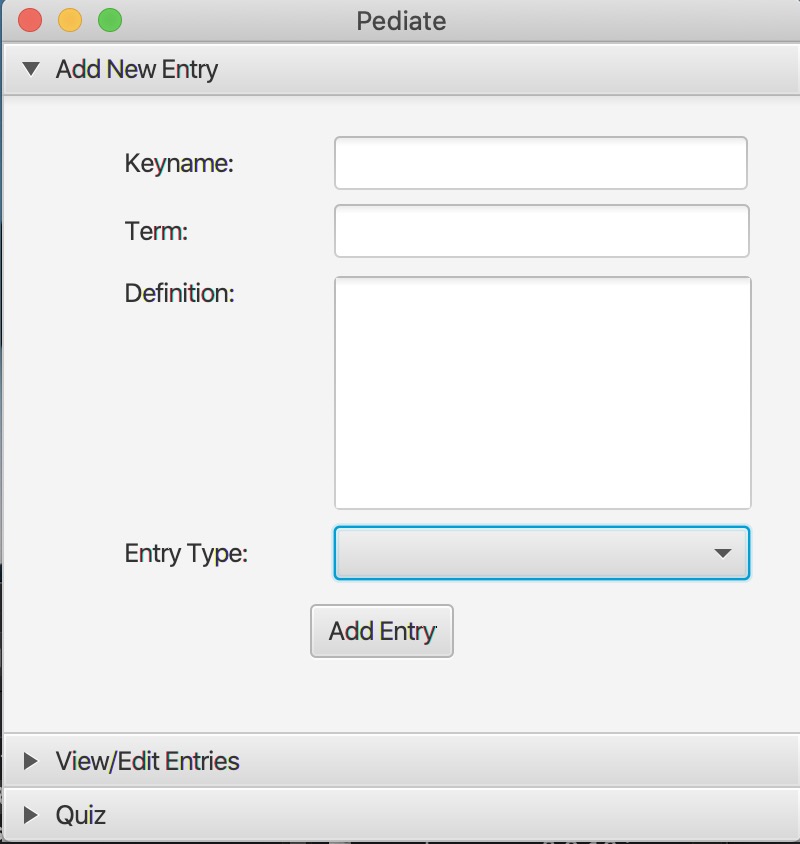
Task: Click the Entry Type label
Action: point(186,553)
